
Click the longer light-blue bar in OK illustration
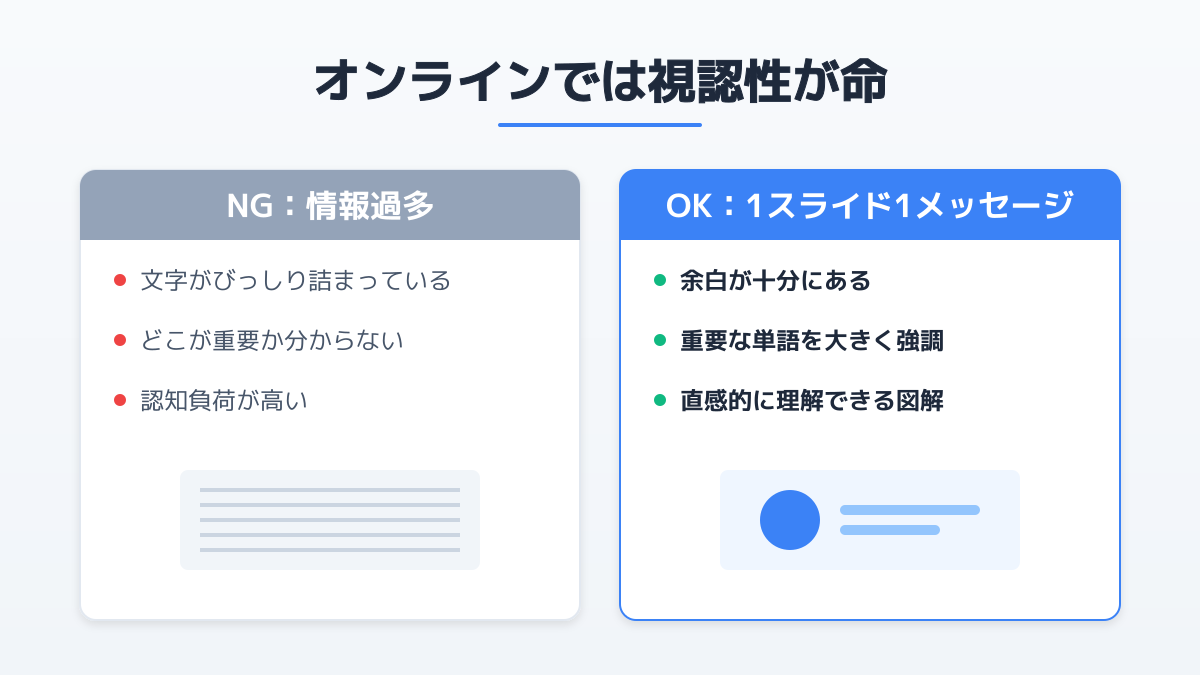[910, 510]
